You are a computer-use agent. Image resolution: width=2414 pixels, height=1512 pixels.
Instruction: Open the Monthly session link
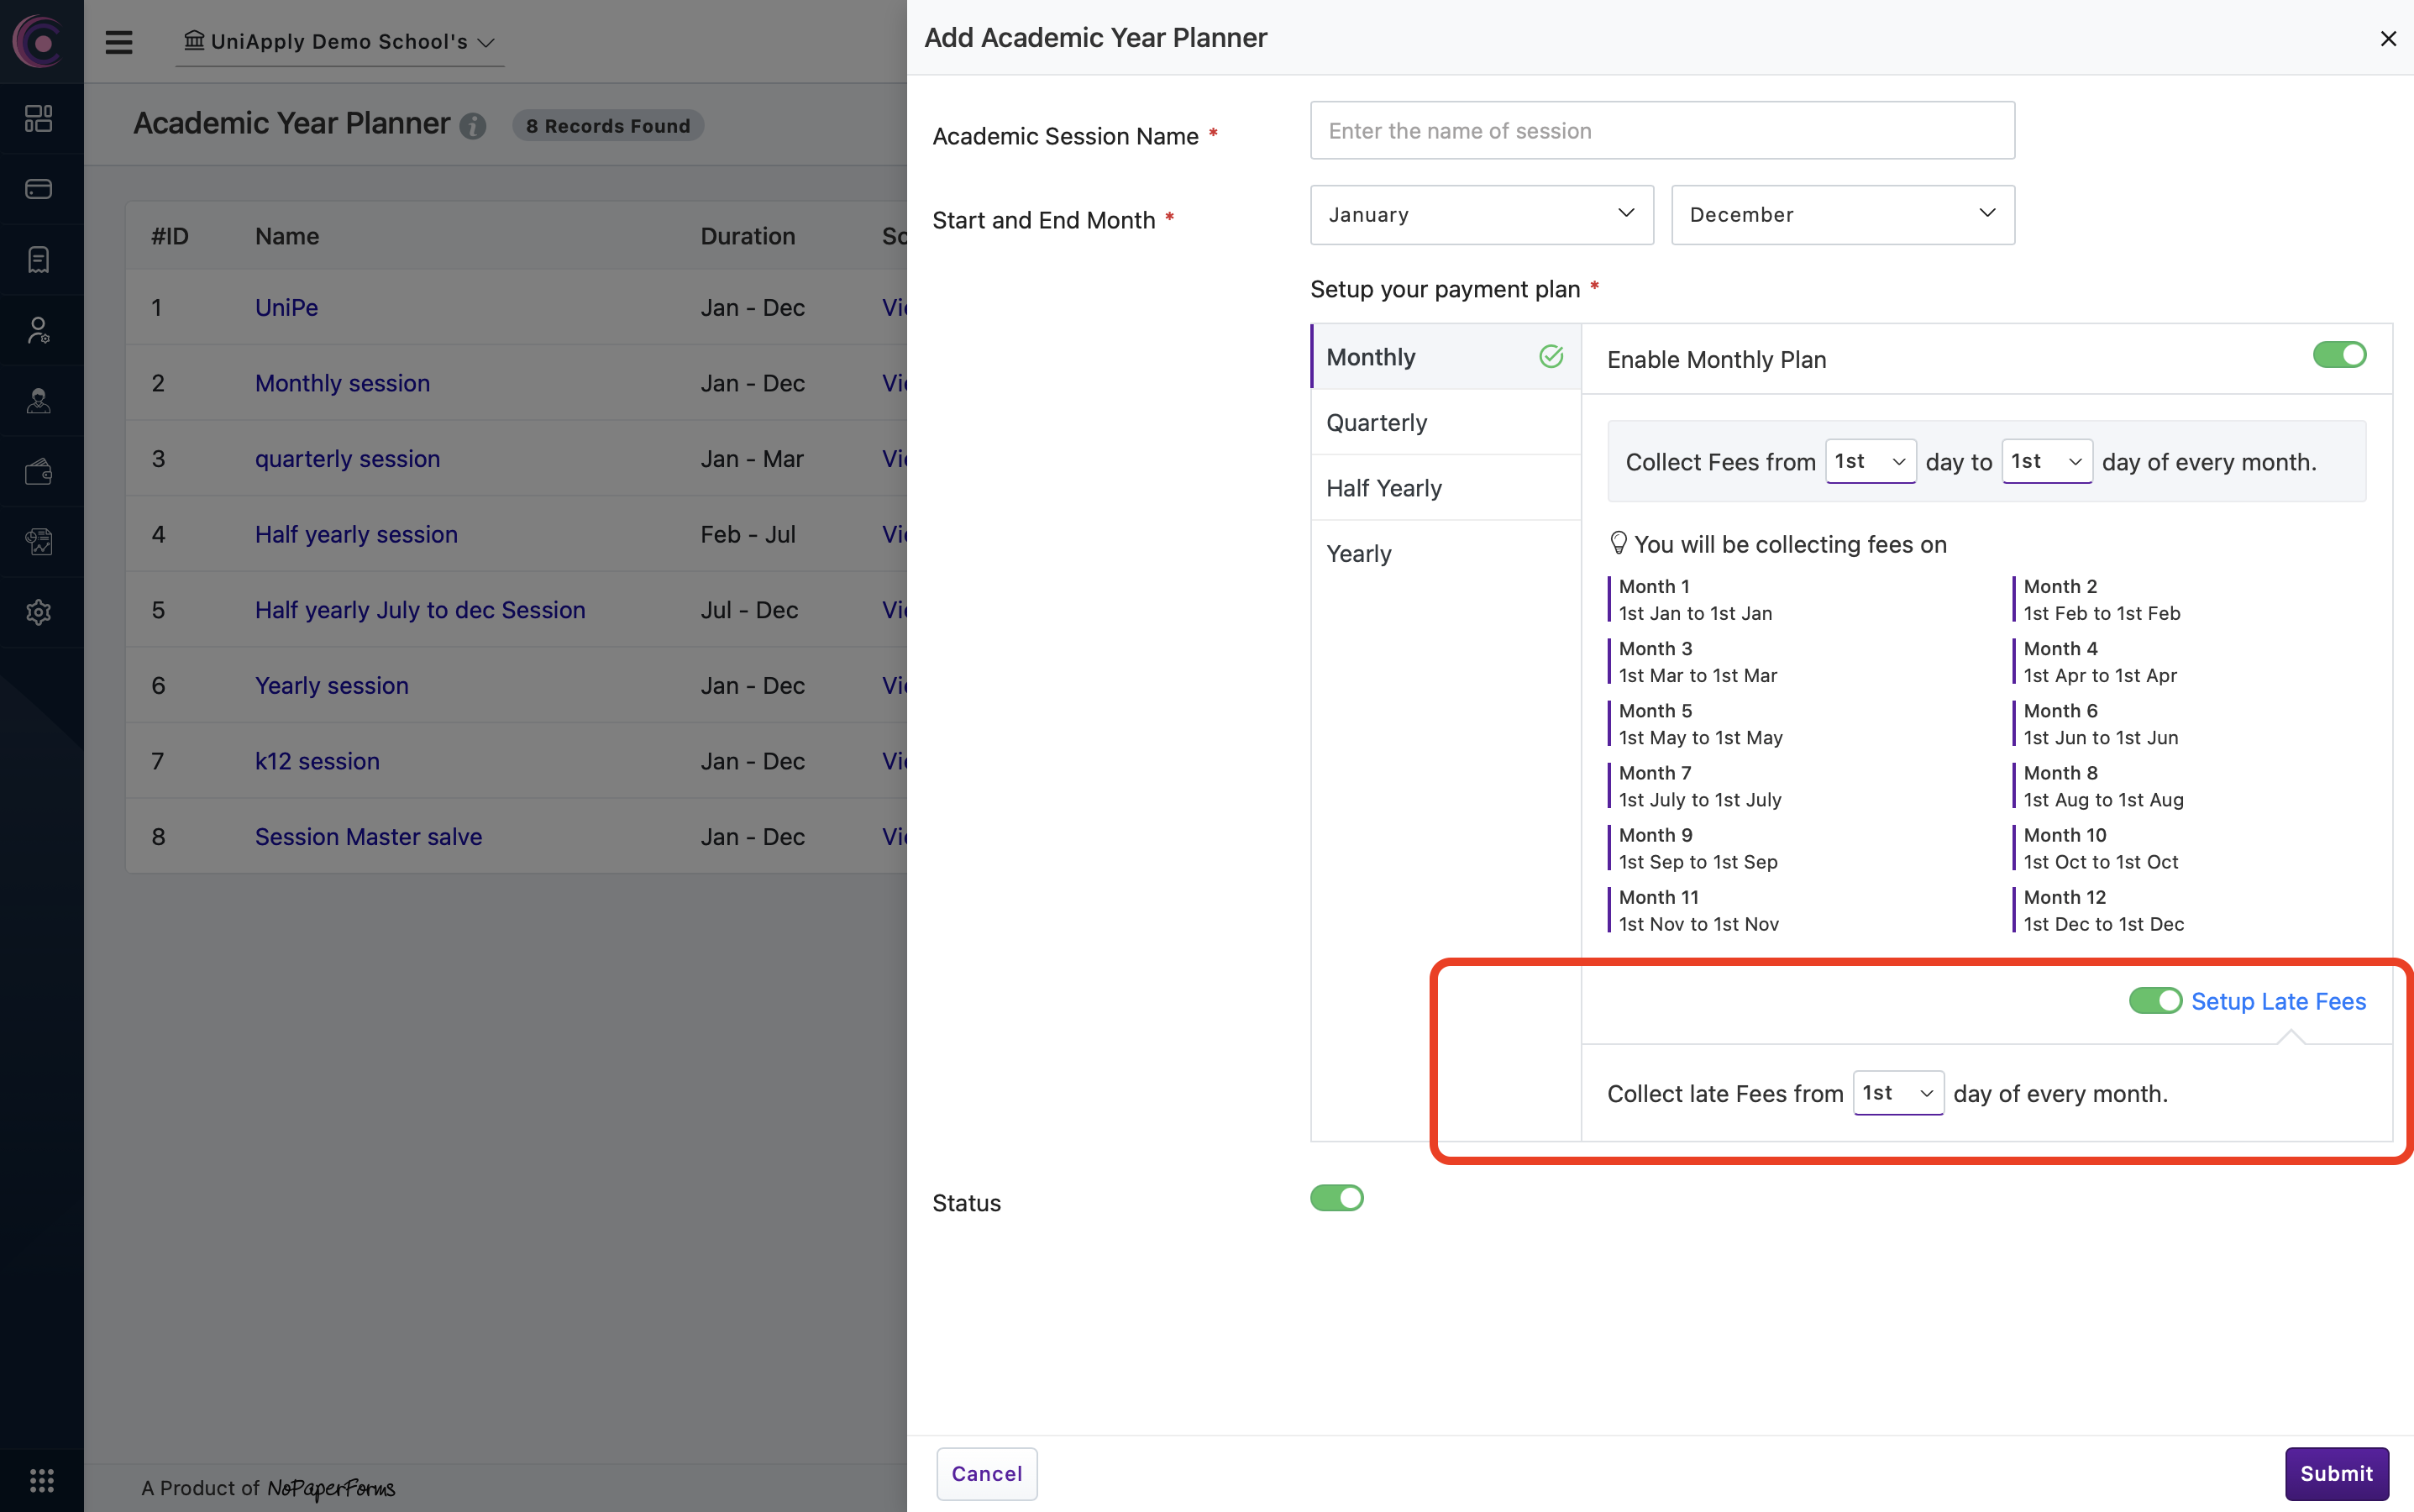pos(342,383)
